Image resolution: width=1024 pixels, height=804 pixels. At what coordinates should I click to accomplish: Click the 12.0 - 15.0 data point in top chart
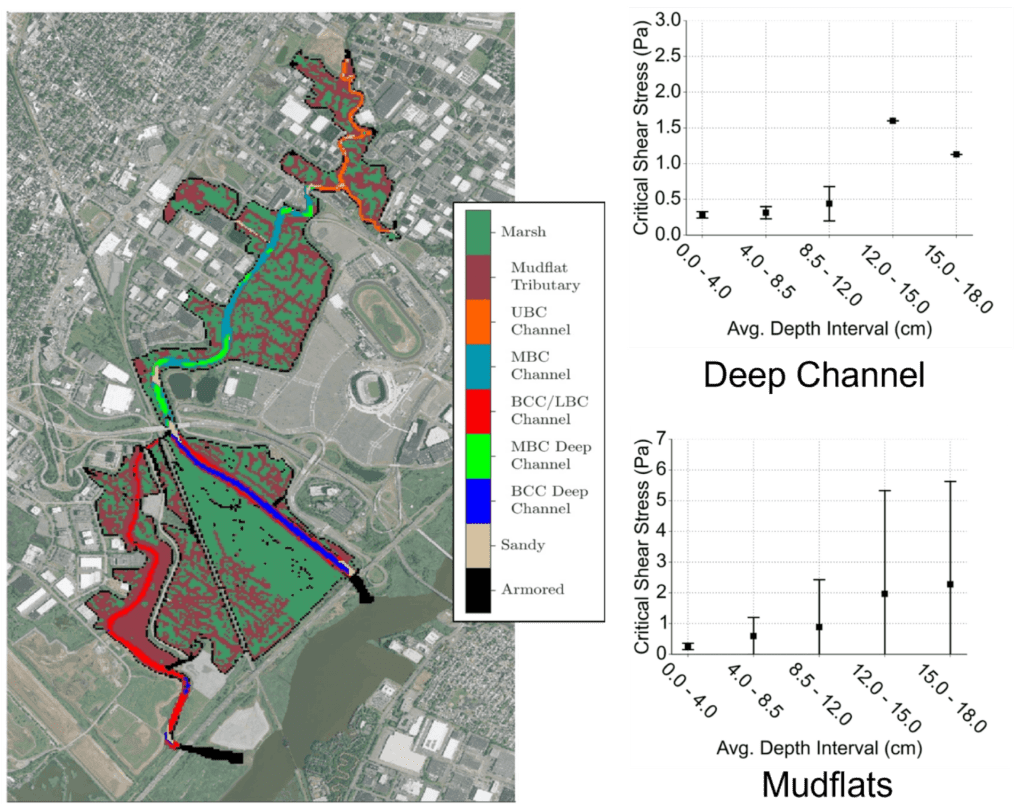tap(892, 120)
